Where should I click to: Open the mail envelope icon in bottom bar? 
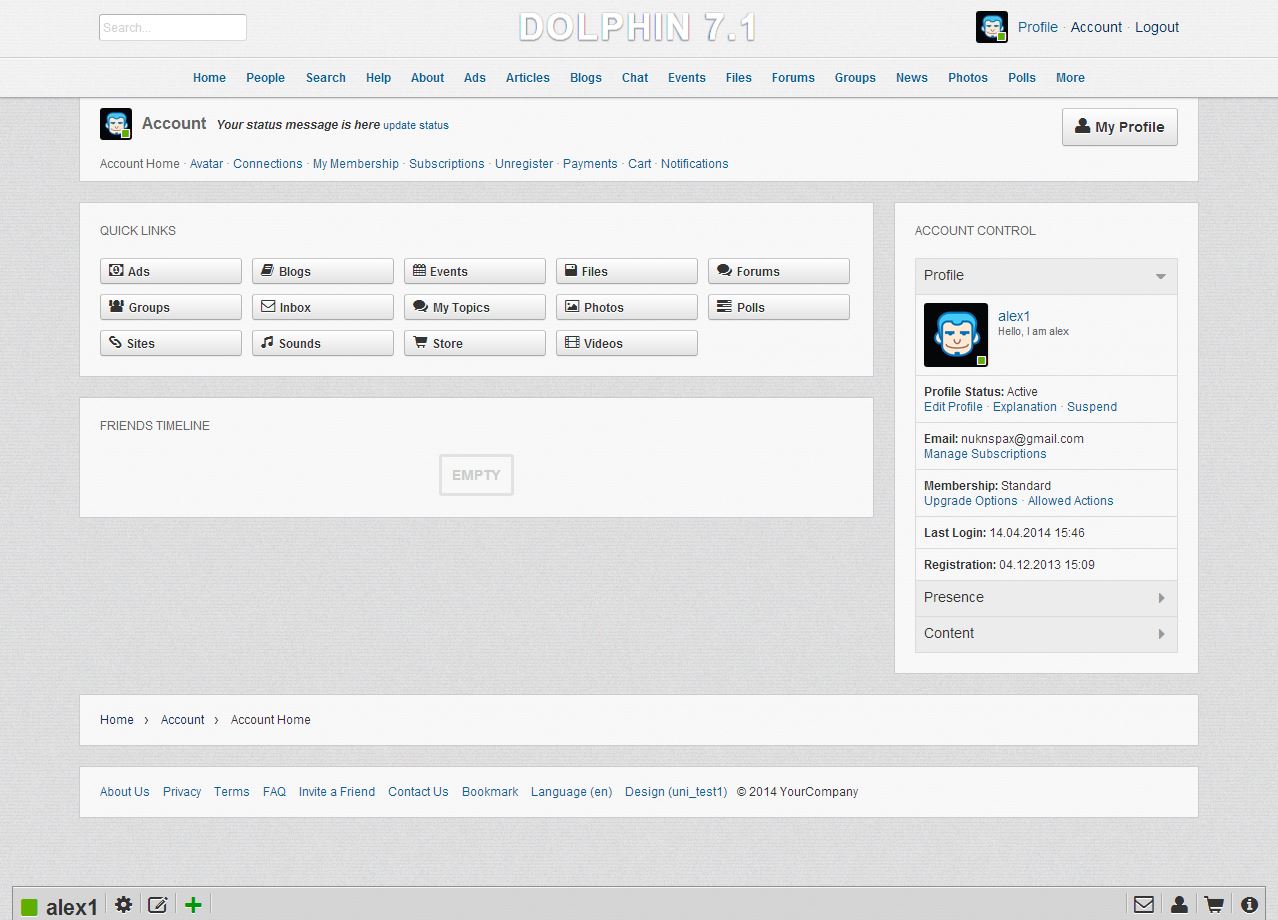[x=1143, y=904]
